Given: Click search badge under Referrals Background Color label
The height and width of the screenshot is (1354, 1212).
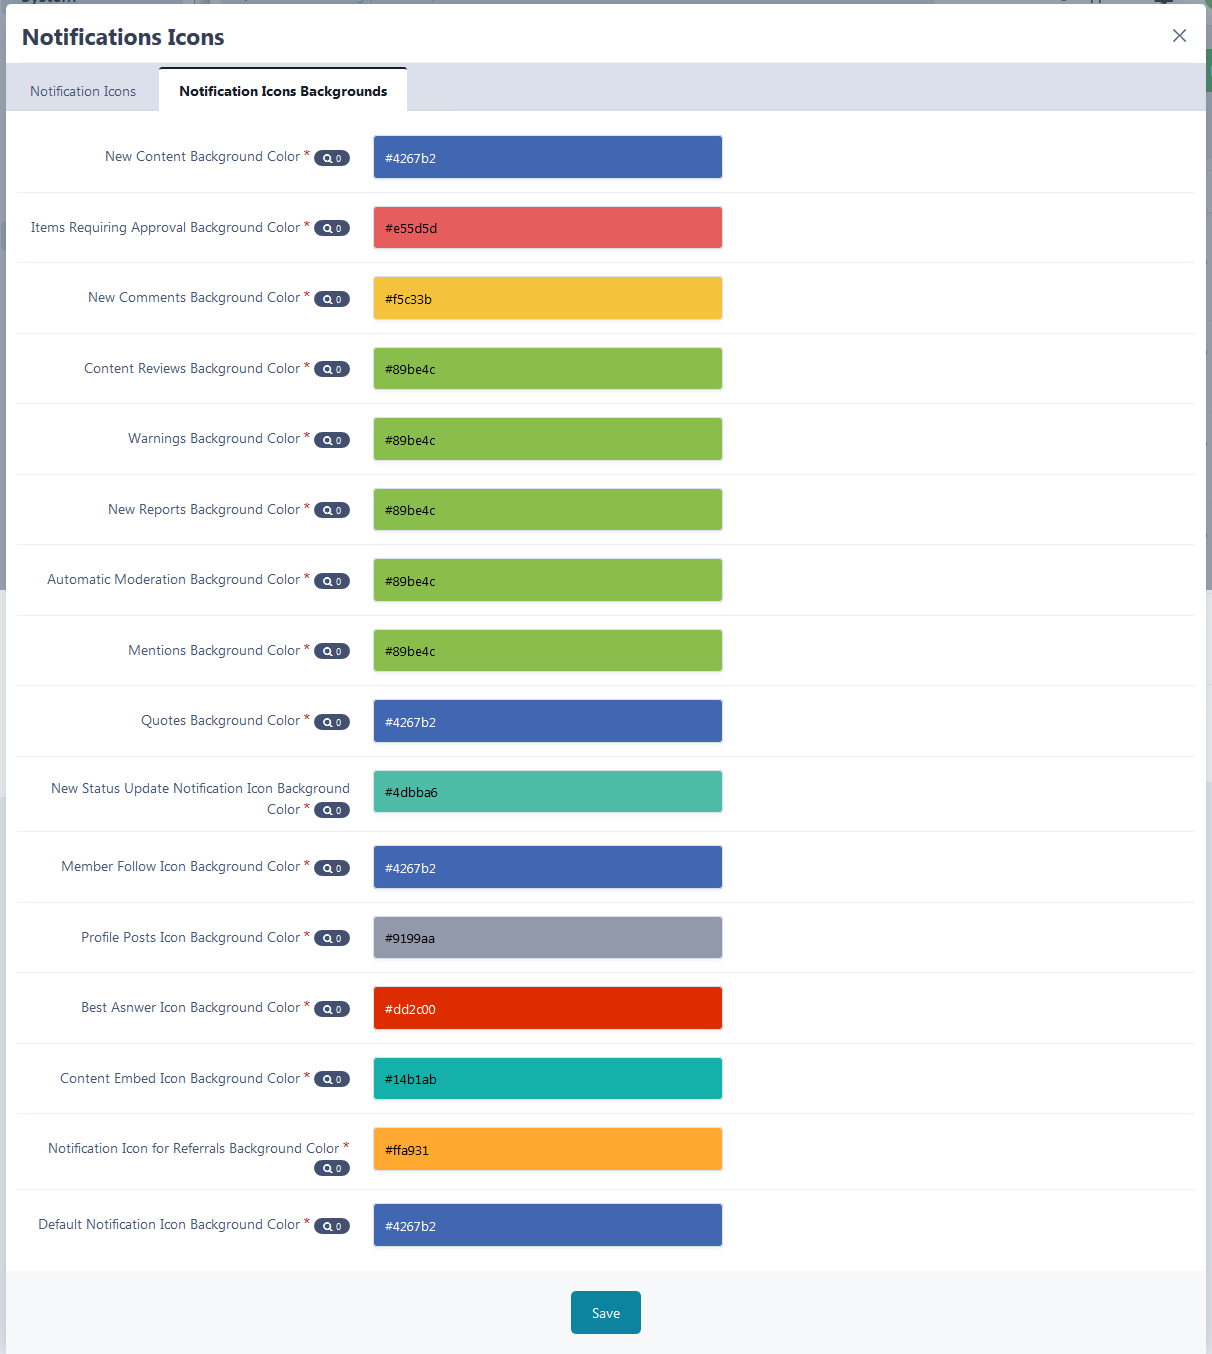Looking at the screenshot, I should (332, 1168).
